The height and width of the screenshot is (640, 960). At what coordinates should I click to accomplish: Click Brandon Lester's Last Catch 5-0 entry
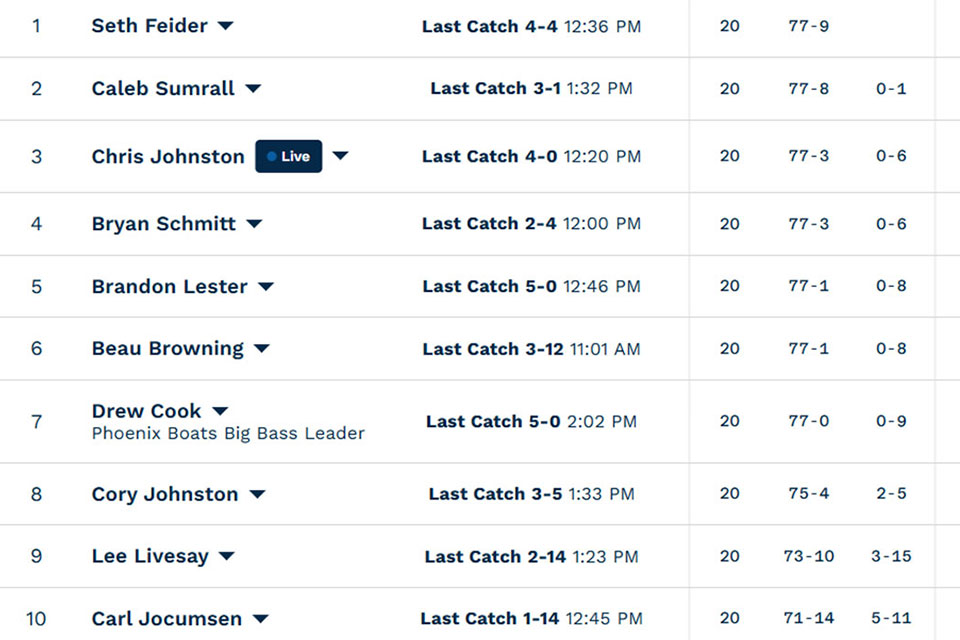pyautogui.click(x=531, y=286)
